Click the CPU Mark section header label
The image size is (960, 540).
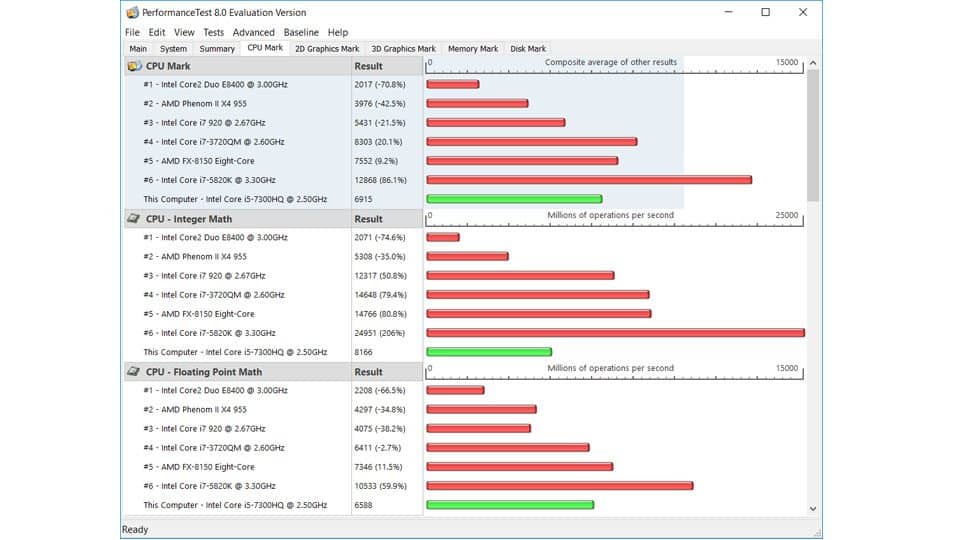tap(168, 66)
